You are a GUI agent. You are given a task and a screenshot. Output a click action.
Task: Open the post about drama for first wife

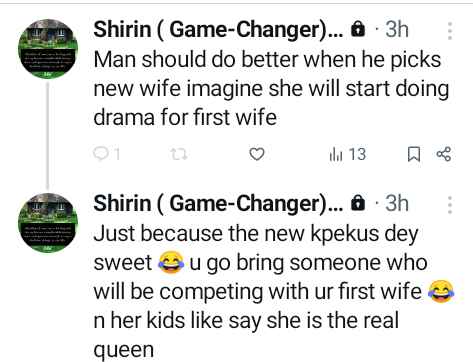pos(271,89)
